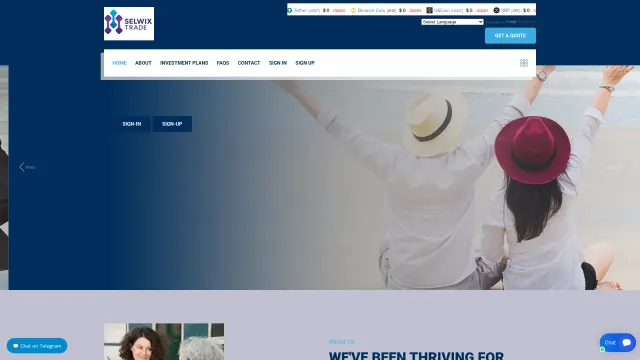The image size is (640, 360).
Task: Click the About Us section photo
Action: 164,342
